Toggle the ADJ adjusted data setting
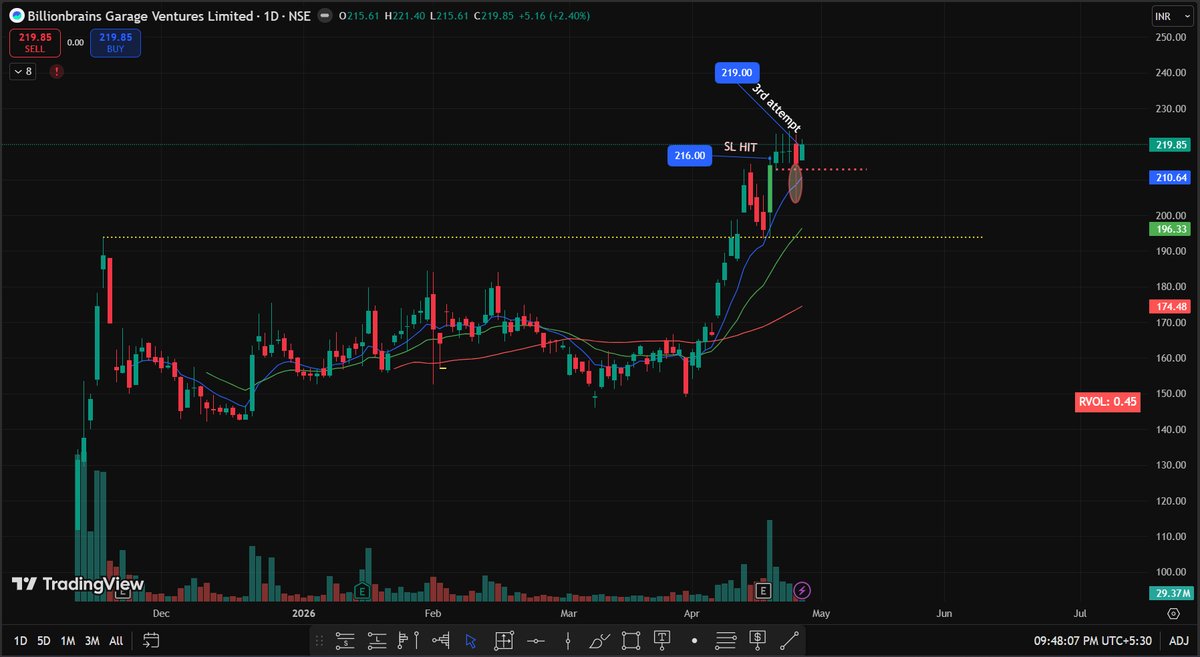Screen dimensions: 1200x657 tap(1179, 639)
